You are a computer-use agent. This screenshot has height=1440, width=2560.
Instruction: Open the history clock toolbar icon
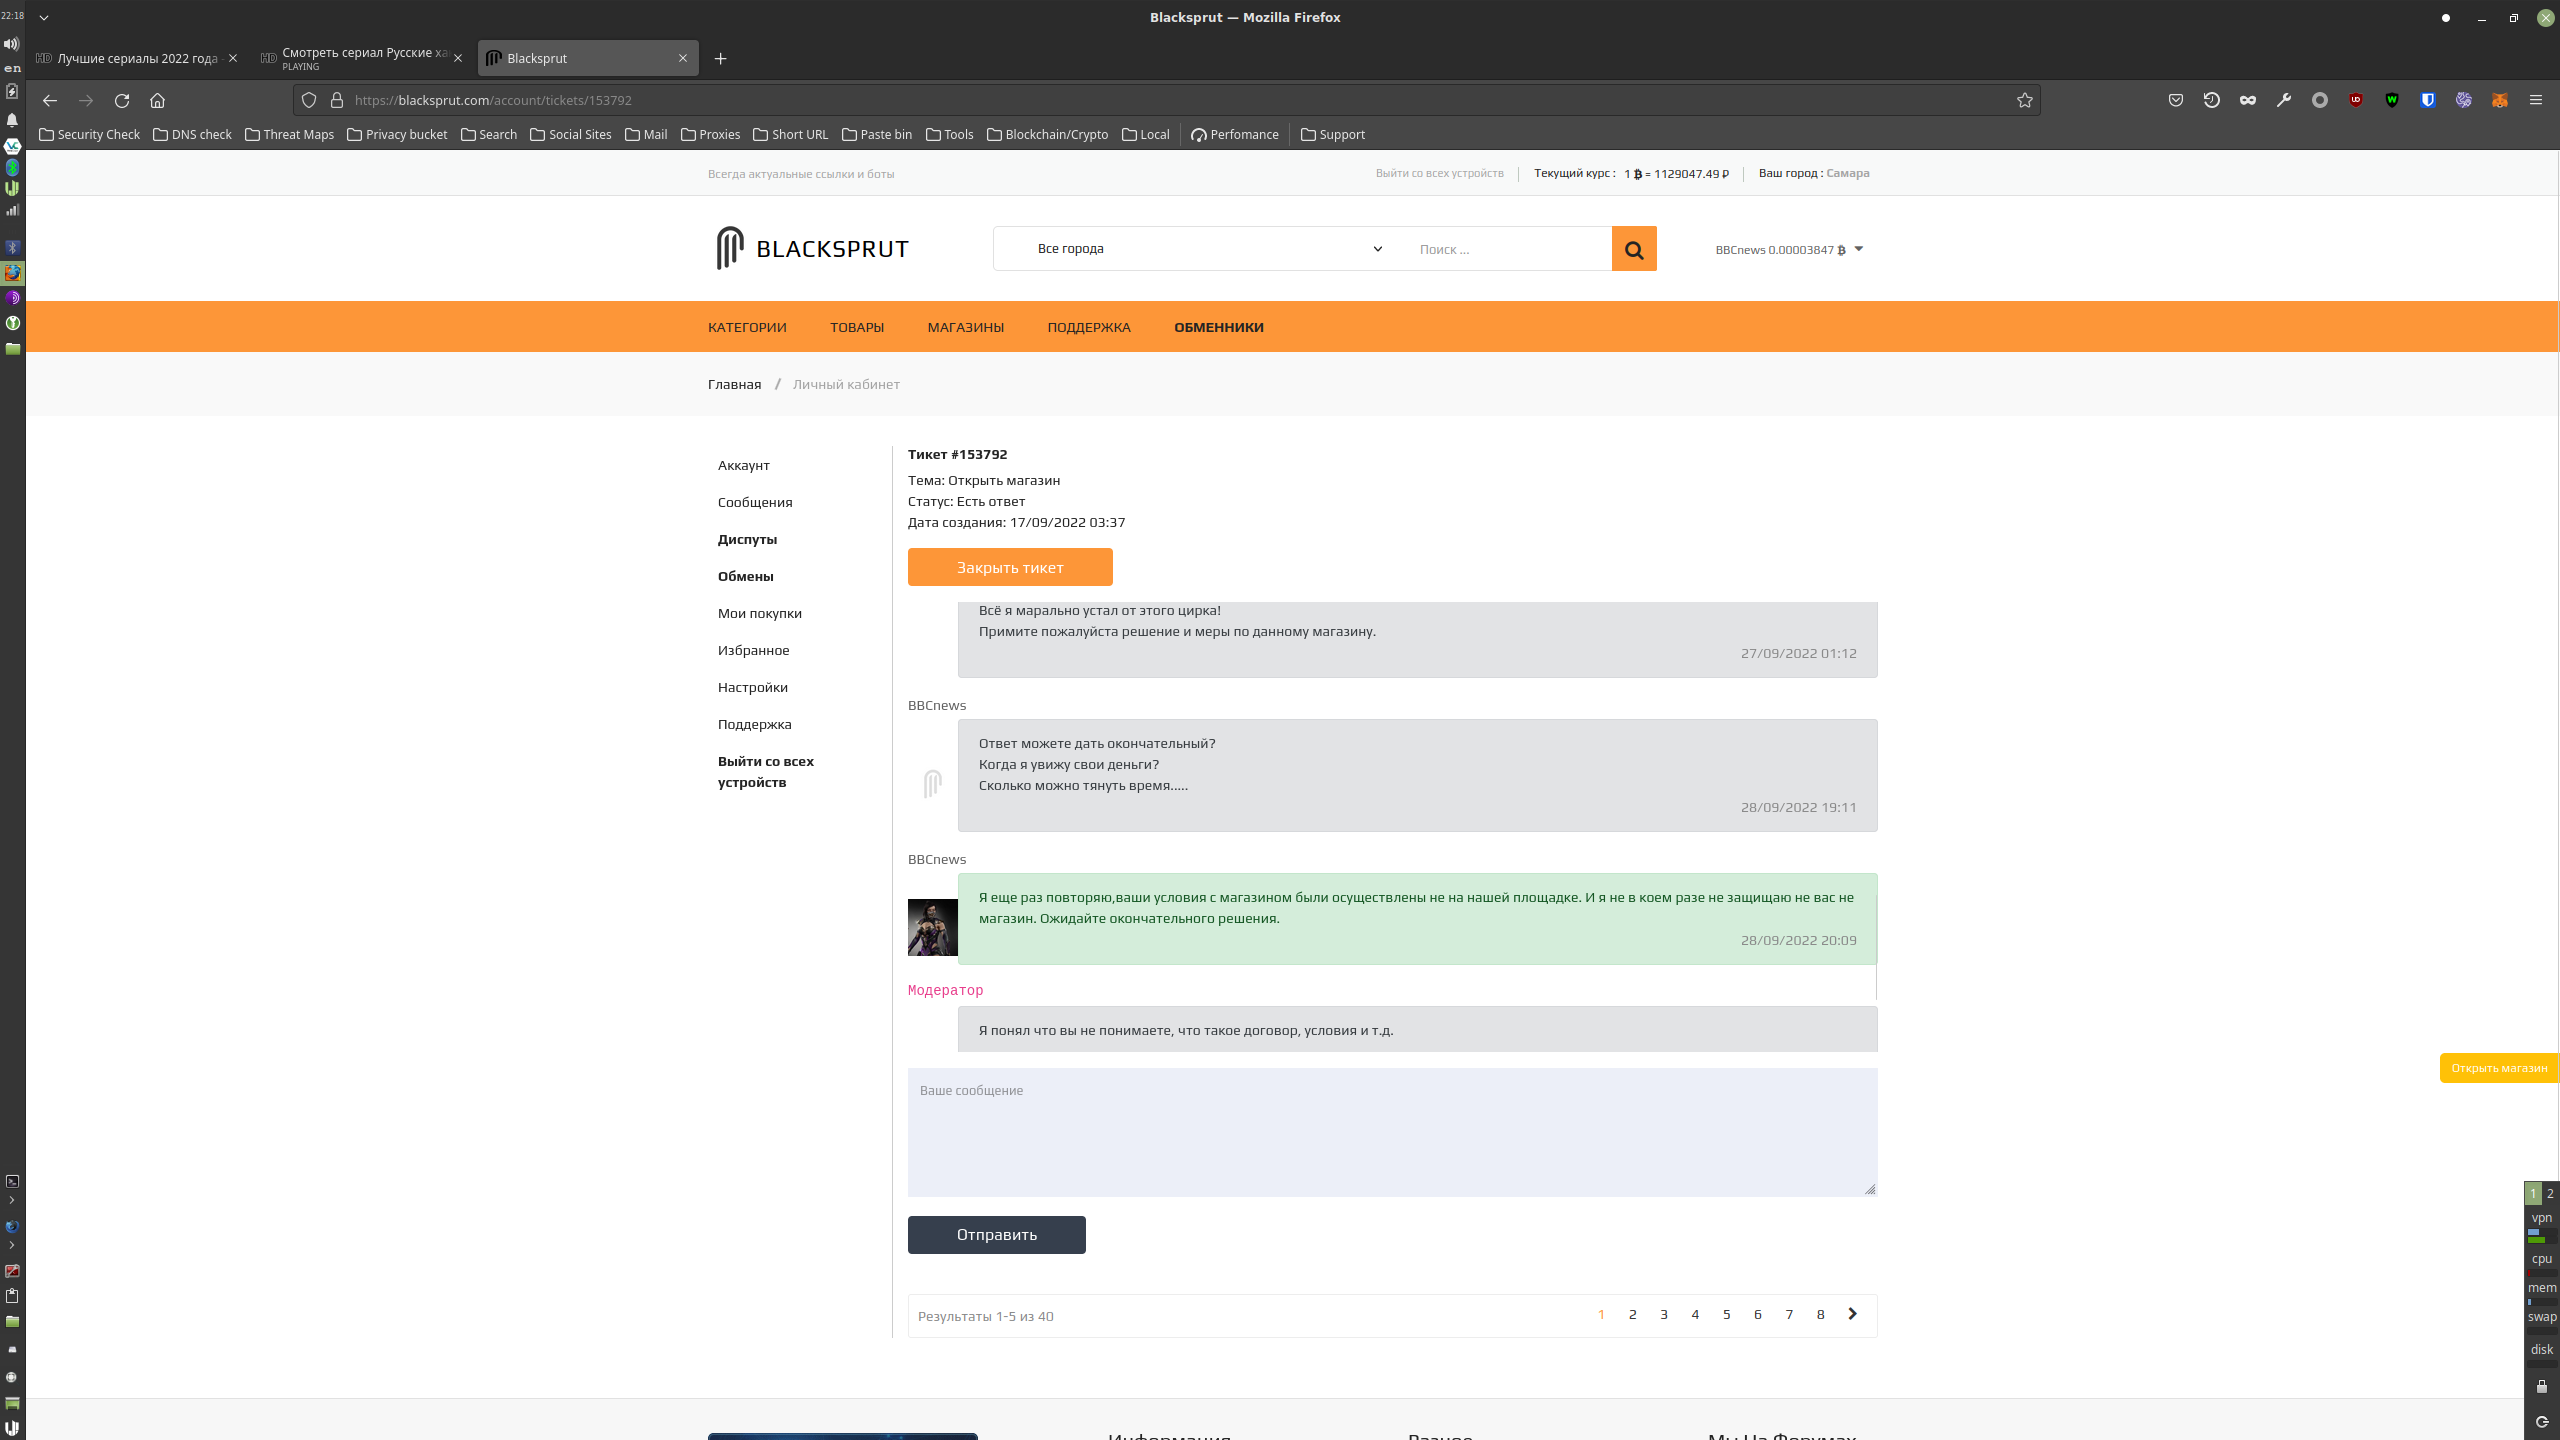pos(2212,100)
